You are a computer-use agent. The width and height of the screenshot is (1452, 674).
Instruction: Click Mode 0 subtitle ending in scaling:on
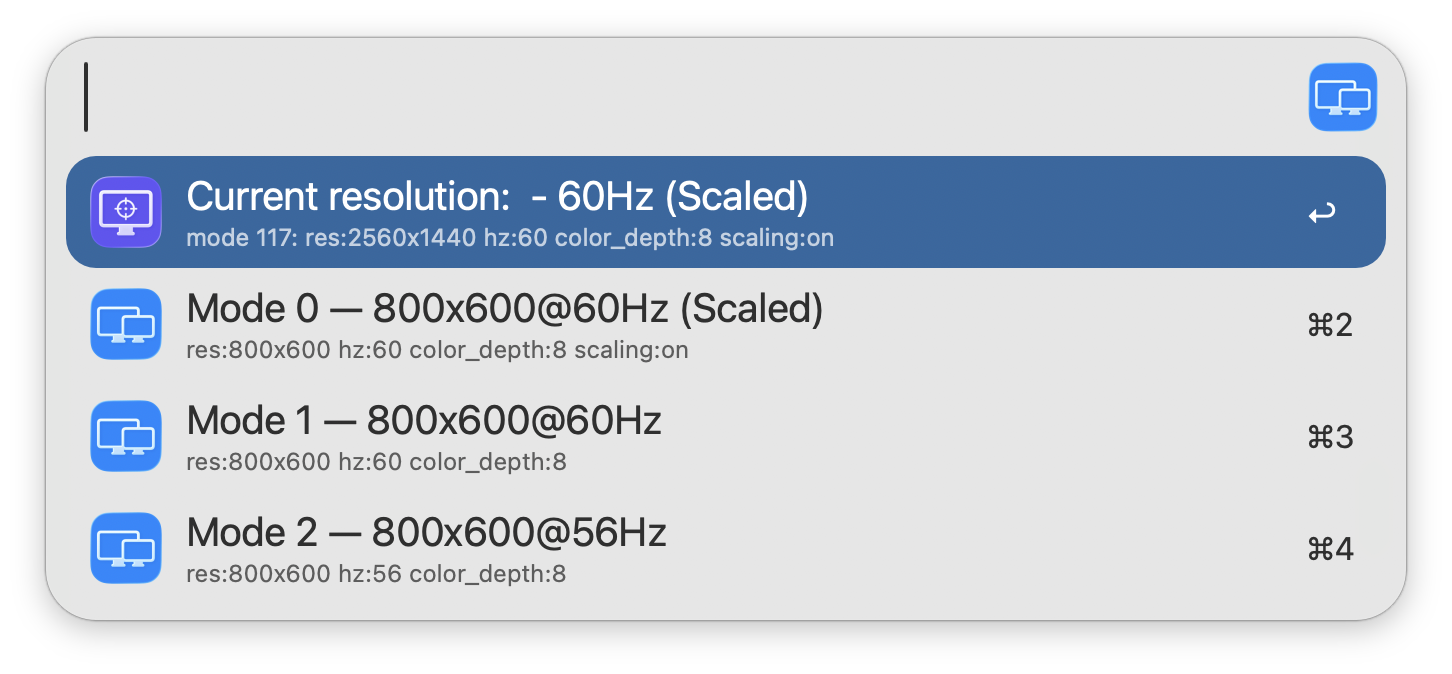(x=437, y=350)
